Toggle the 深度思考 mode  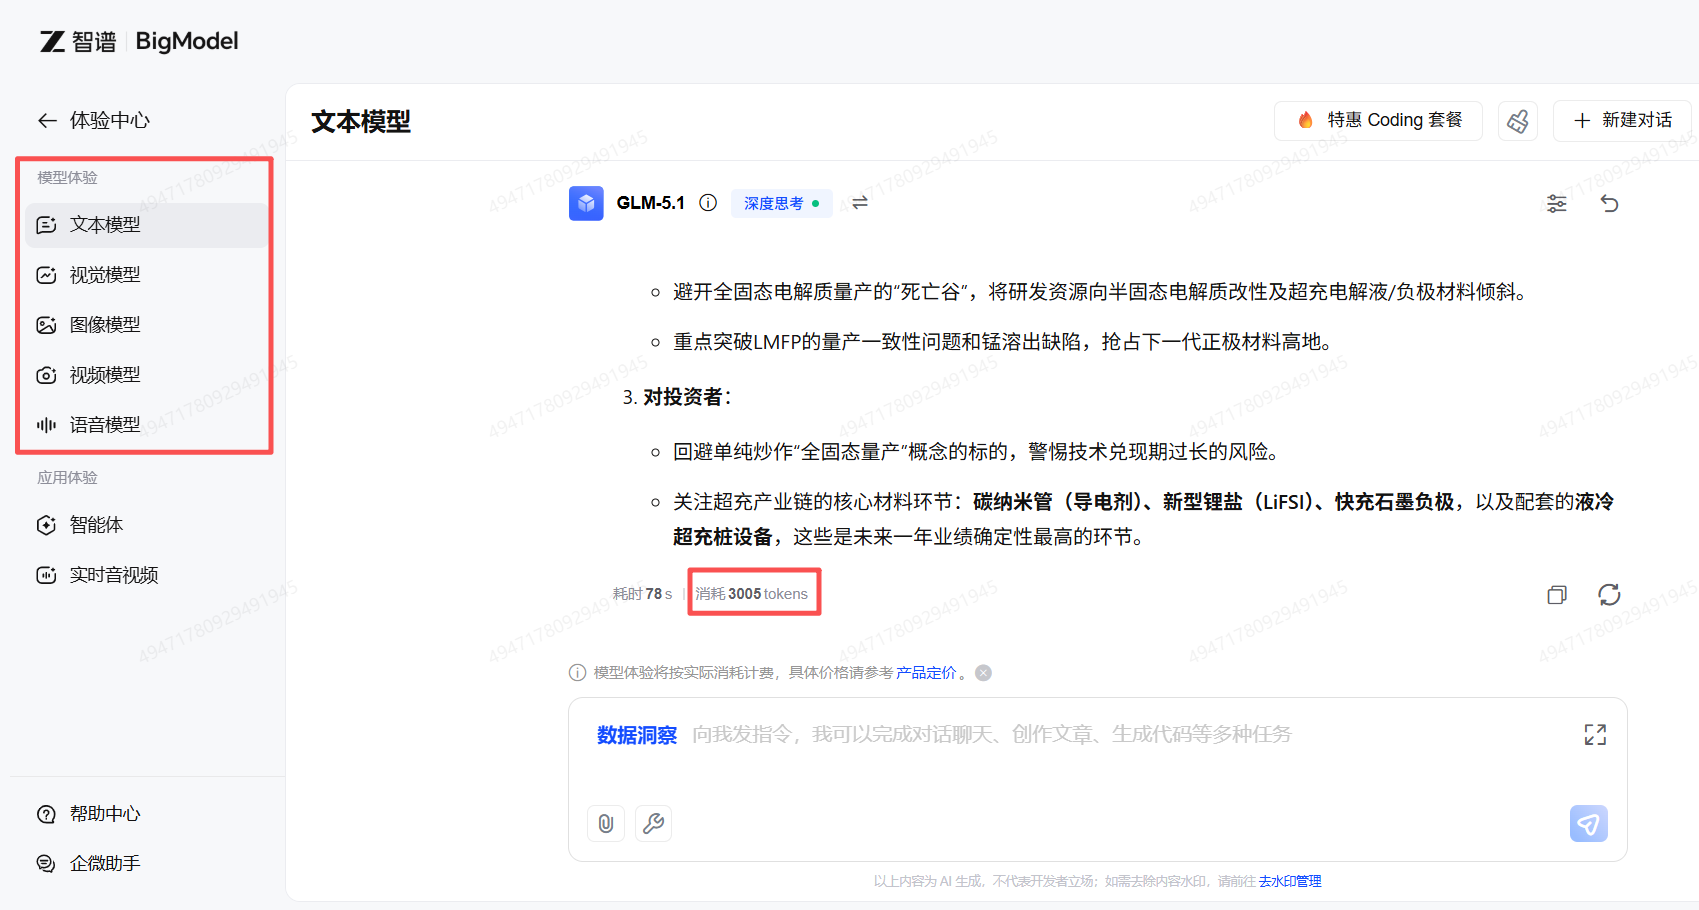tap(782, 203)
